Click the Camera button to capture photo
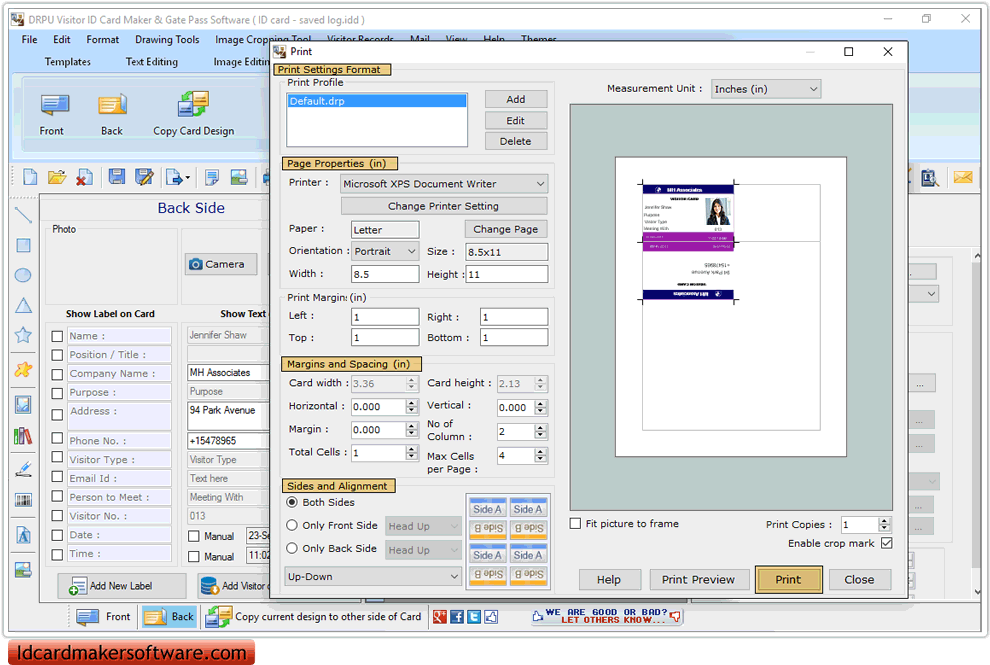This screenshot has height=665, width=990. pyautogui.click(x=220, y=264)
